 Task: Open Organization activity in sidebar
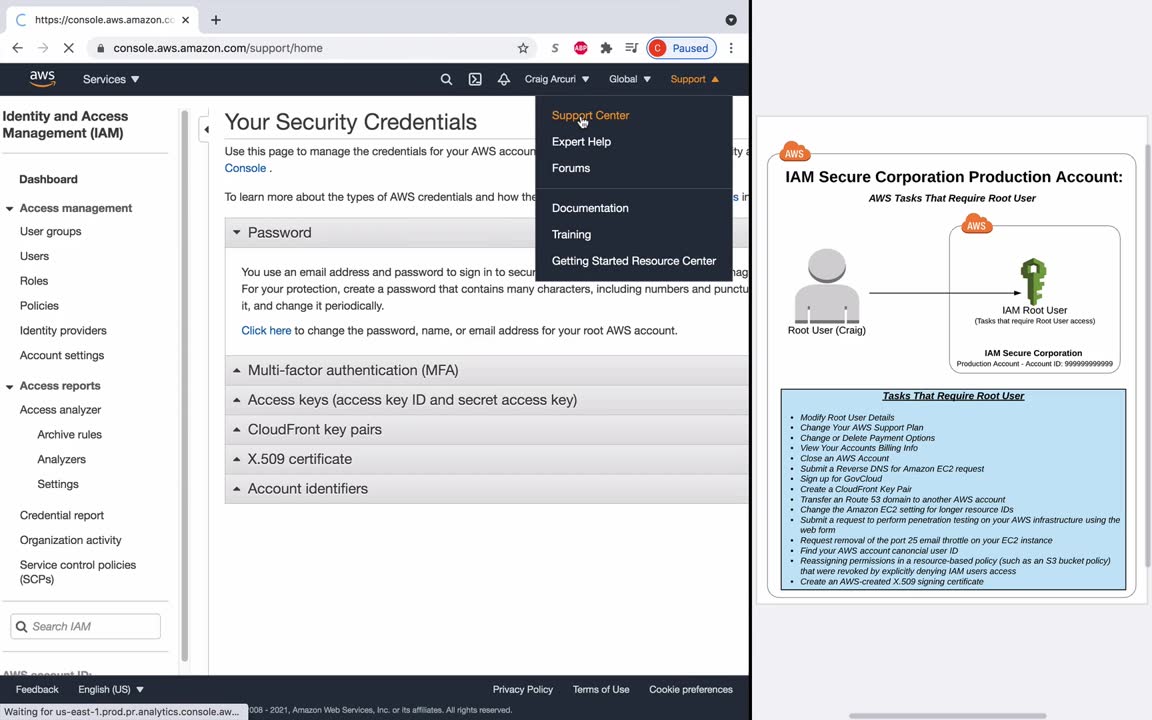click(x=71, y=540)
